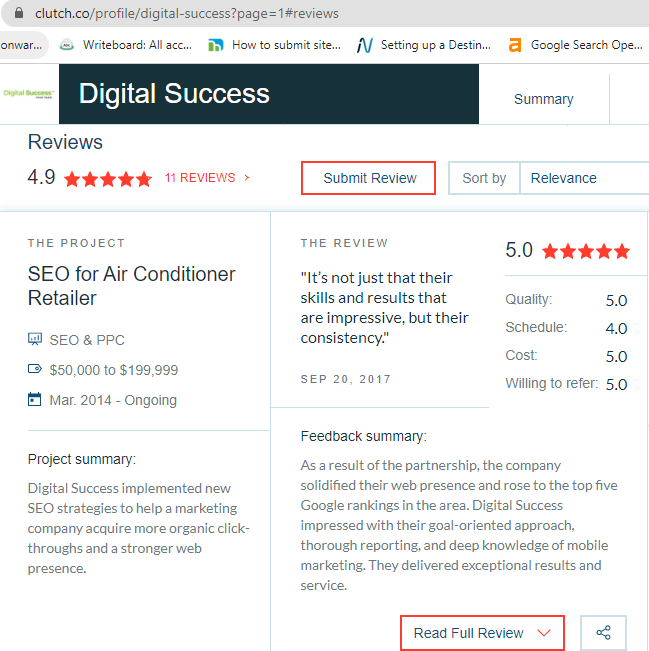This screenshot has width=649, height=651.
Task: Click the arrow next to 11 Reviews
Action: tap(247, 178)
